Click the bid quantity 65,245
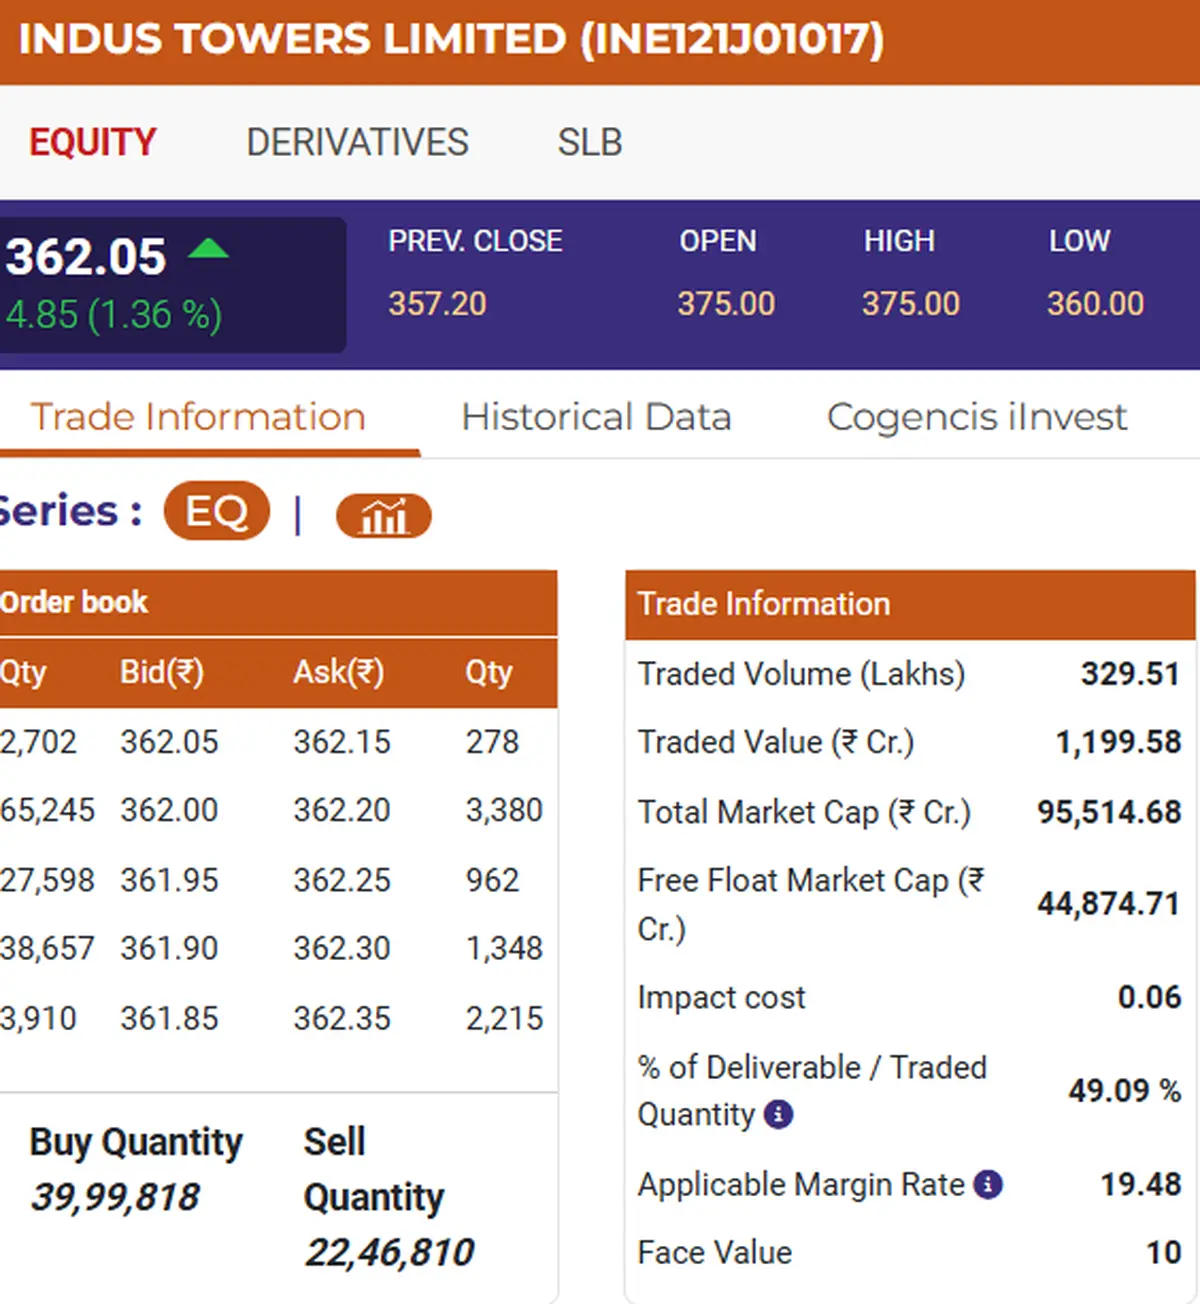Screen dimensions: 1200x1304 (47, 810)
